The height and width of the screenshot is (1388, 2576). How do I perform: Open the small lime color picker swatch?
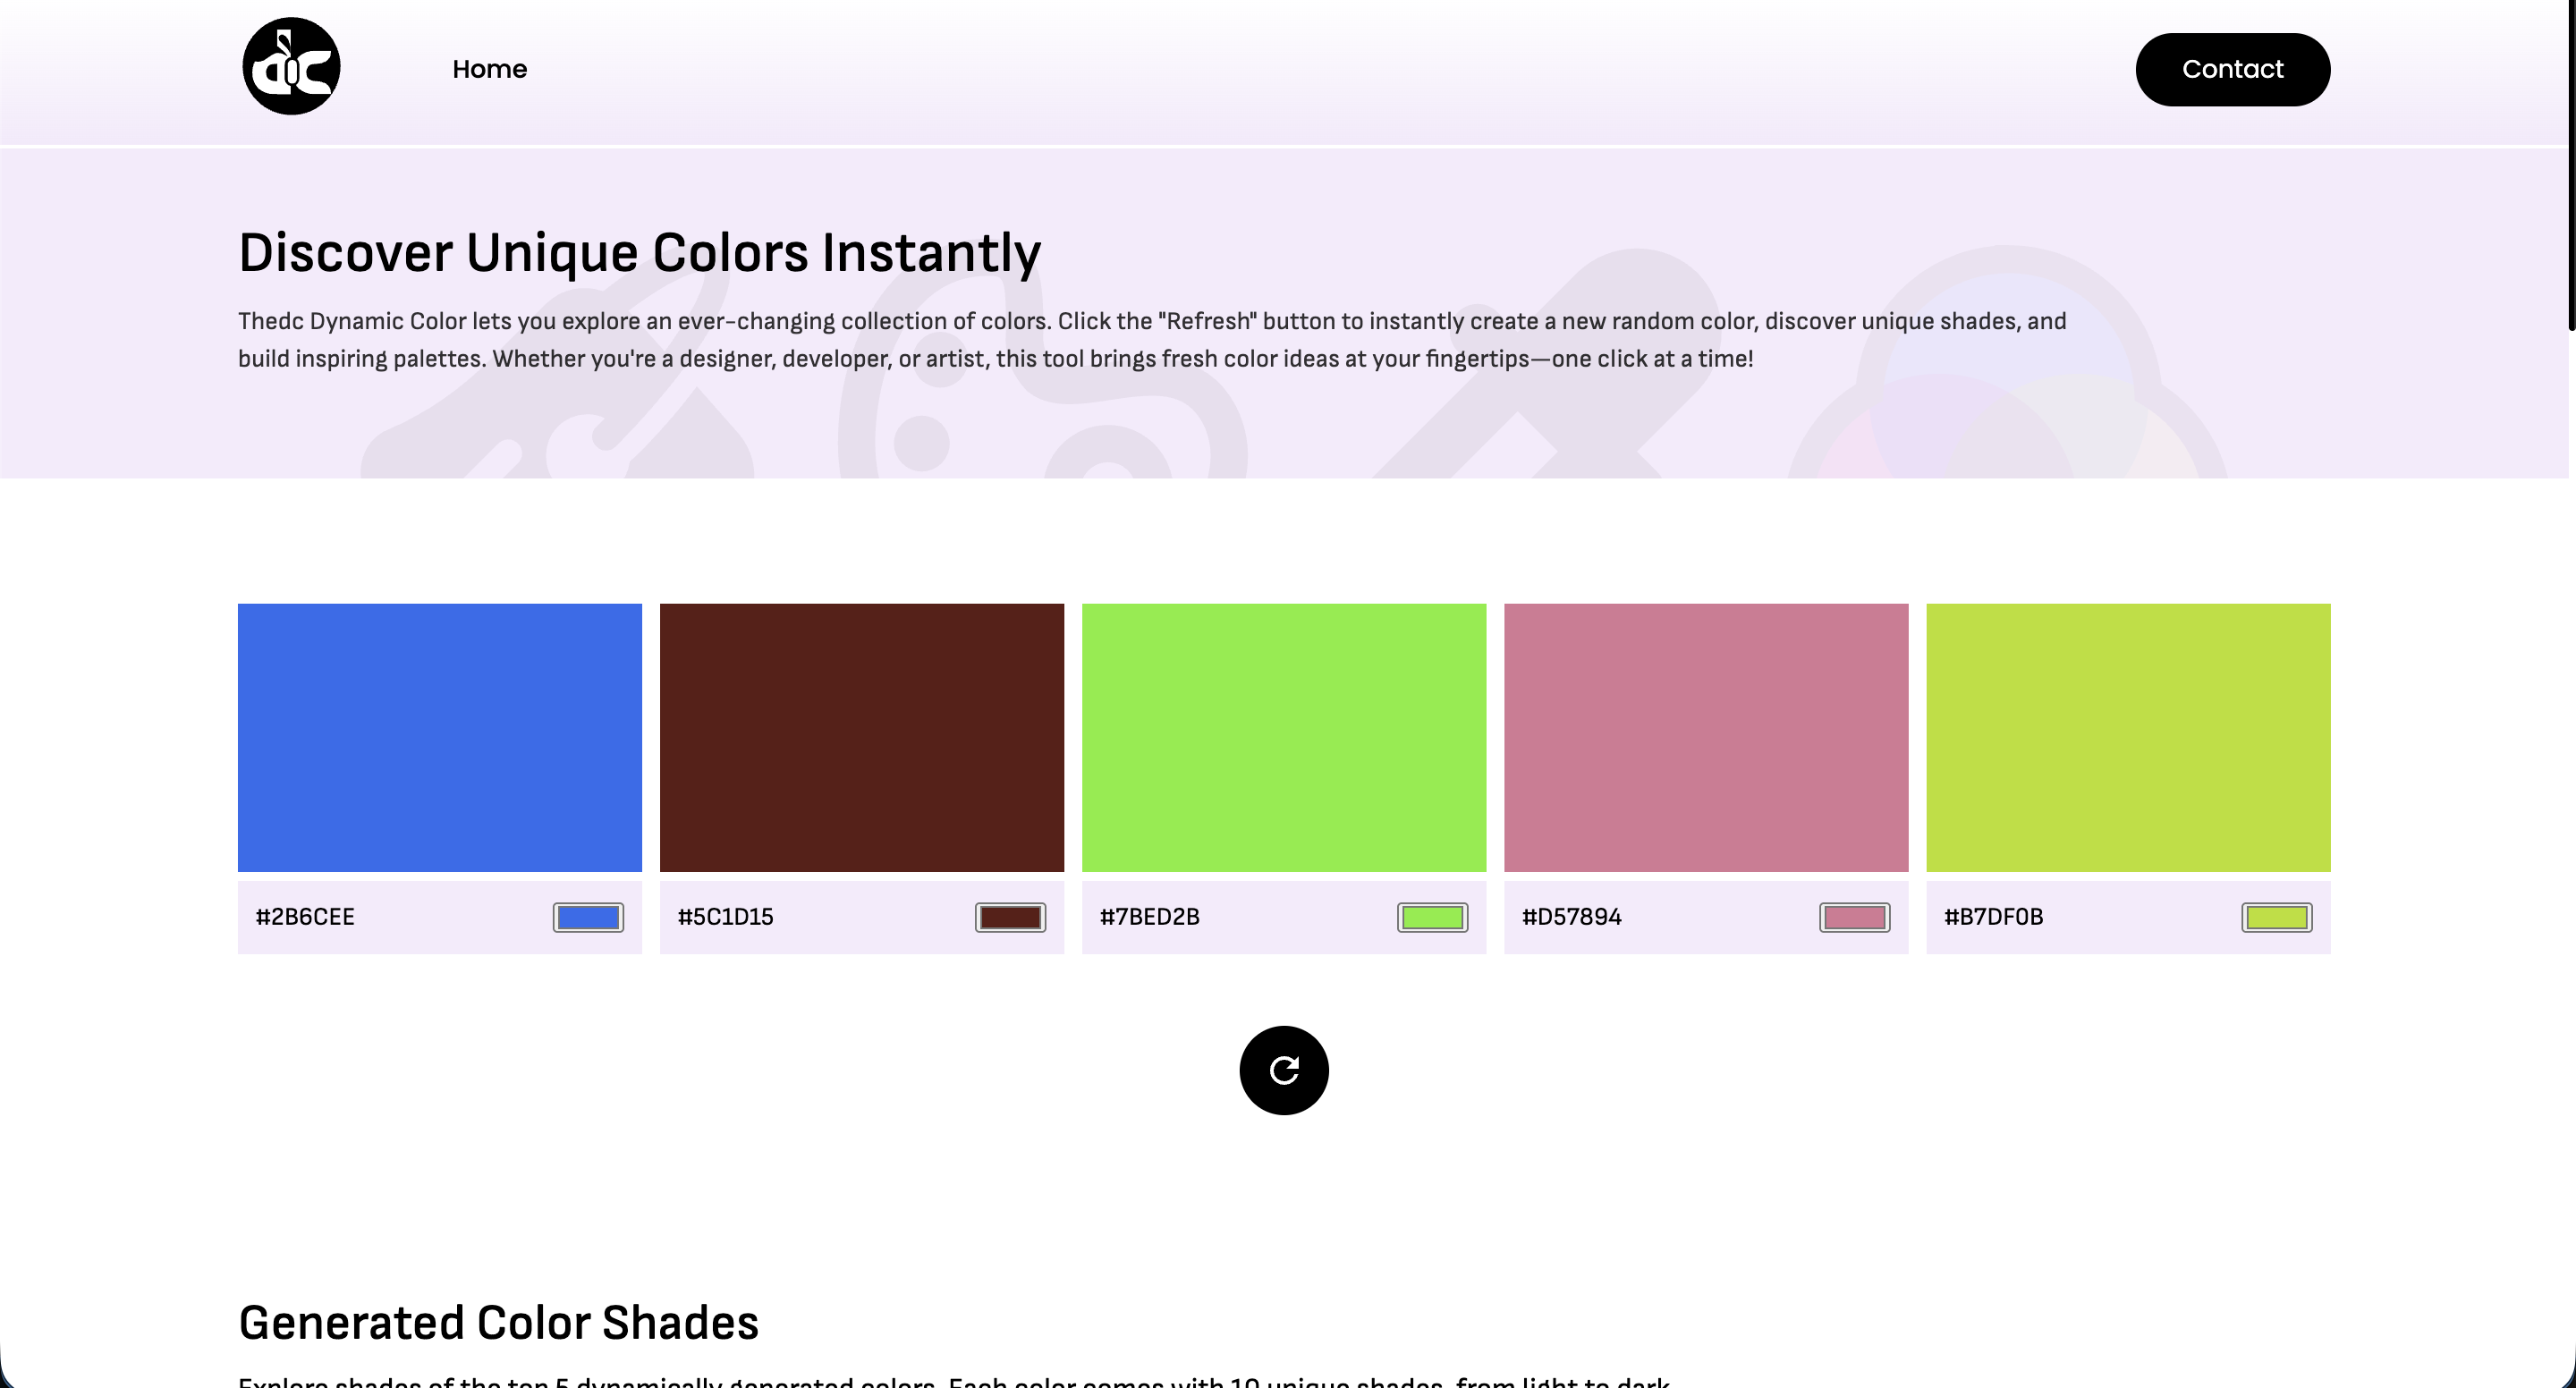(x=2276, y=917)
